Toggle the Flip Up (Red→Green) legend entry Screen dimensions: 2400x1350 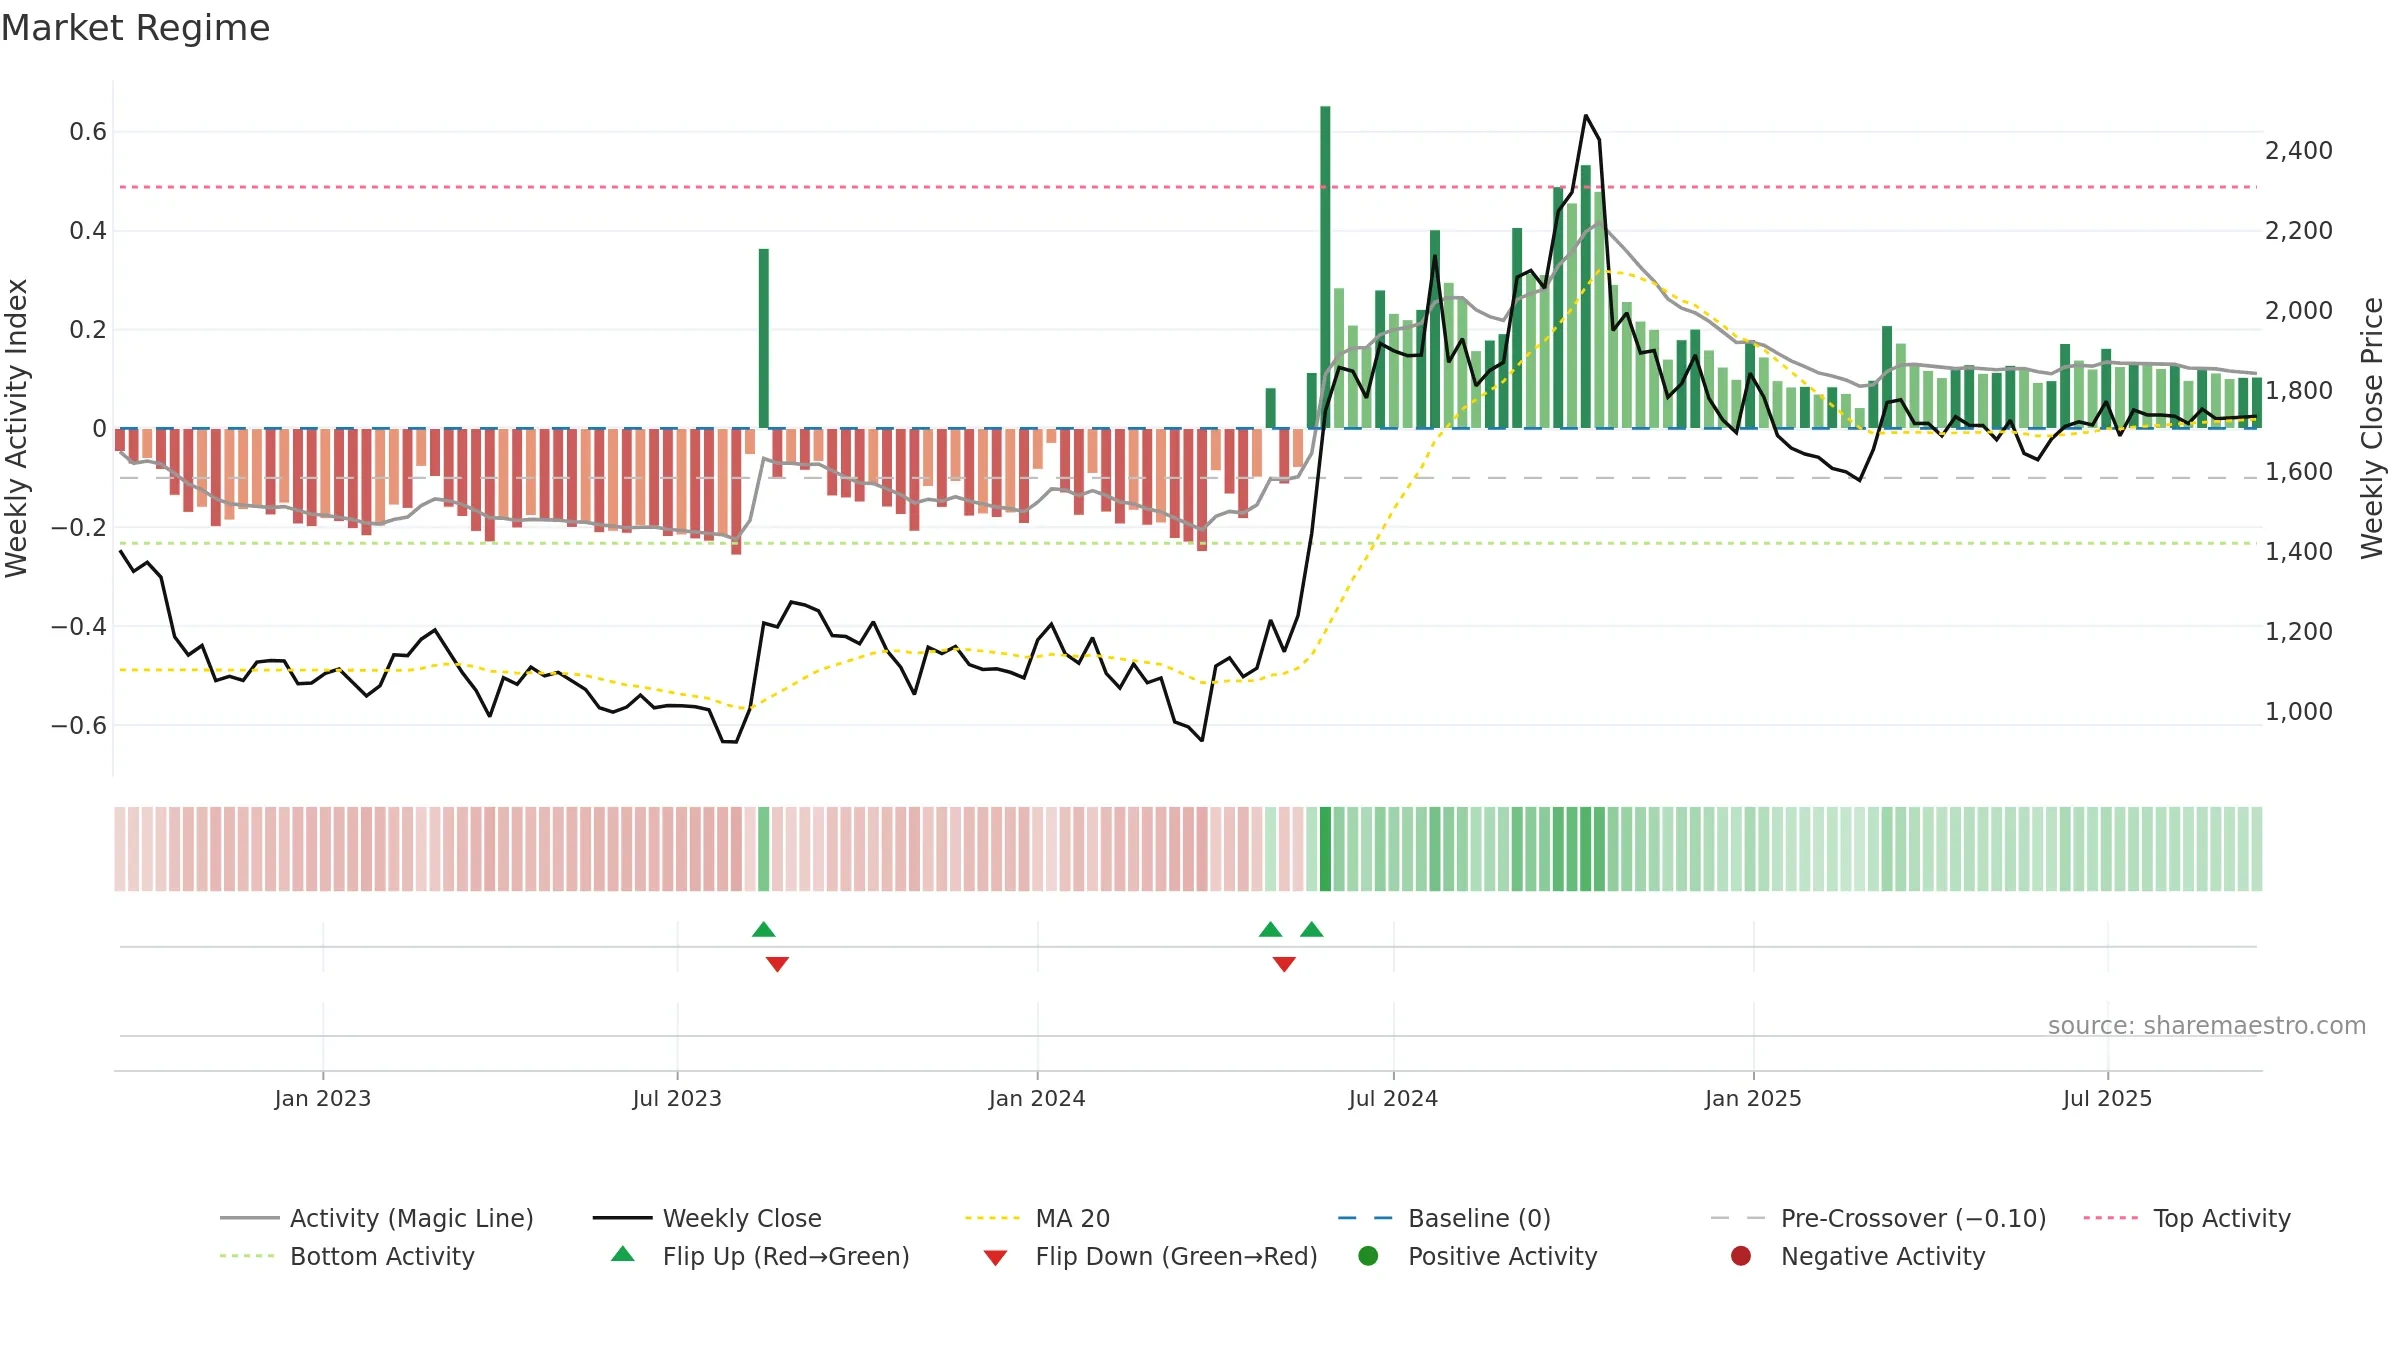[x=760, y=1256]
